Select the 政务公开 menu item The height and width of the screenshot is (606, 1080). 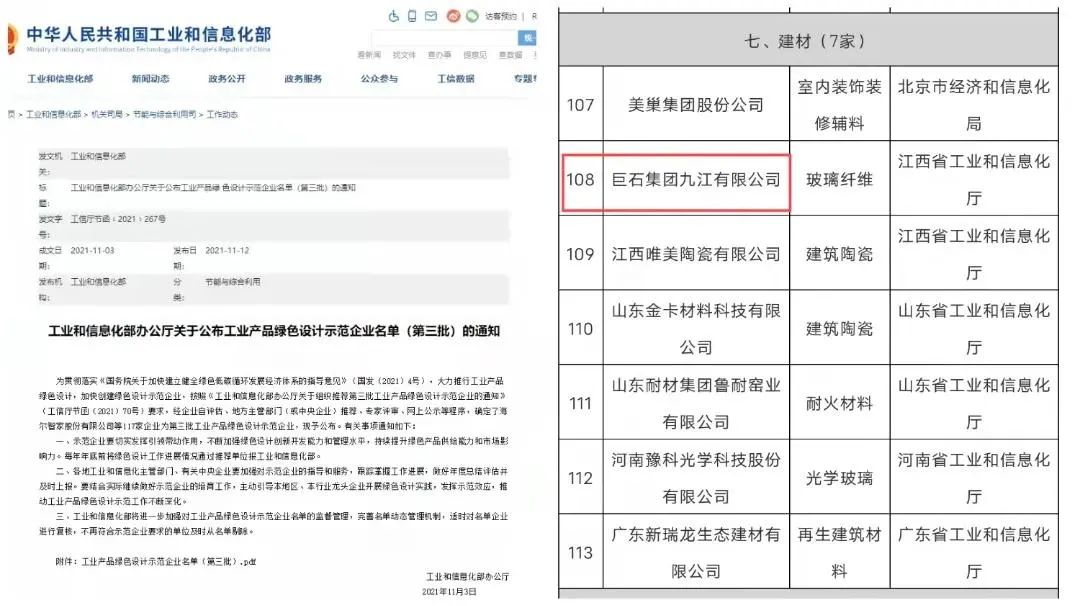tap(227, 79)
